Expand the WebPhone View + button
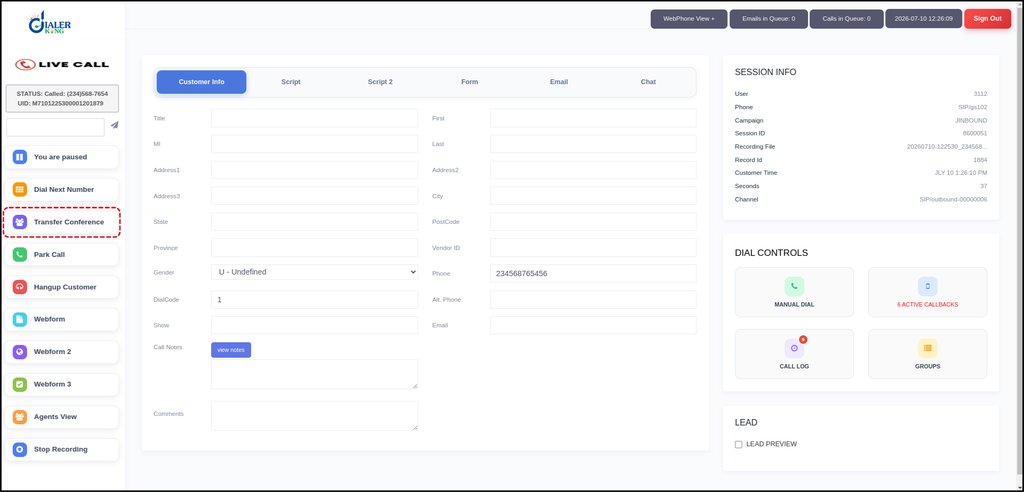Image resolution: width=1024 pixels, height=492 pixels. click(689, 19)
